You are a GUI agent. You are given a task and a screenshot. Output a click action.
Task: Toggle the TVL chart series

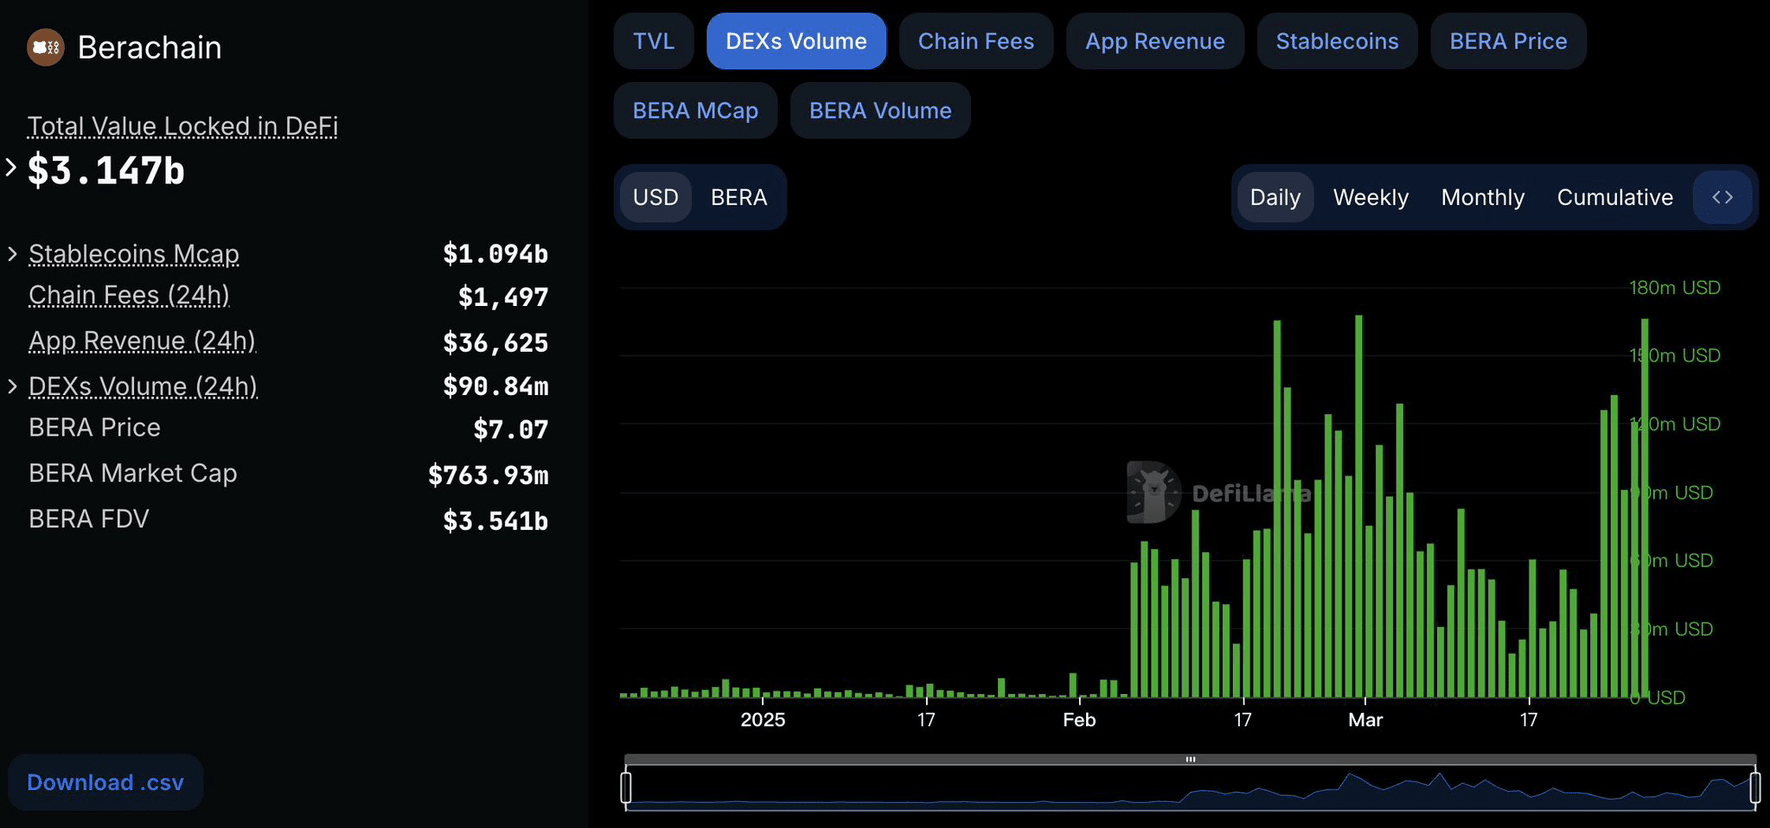[654, 41]
